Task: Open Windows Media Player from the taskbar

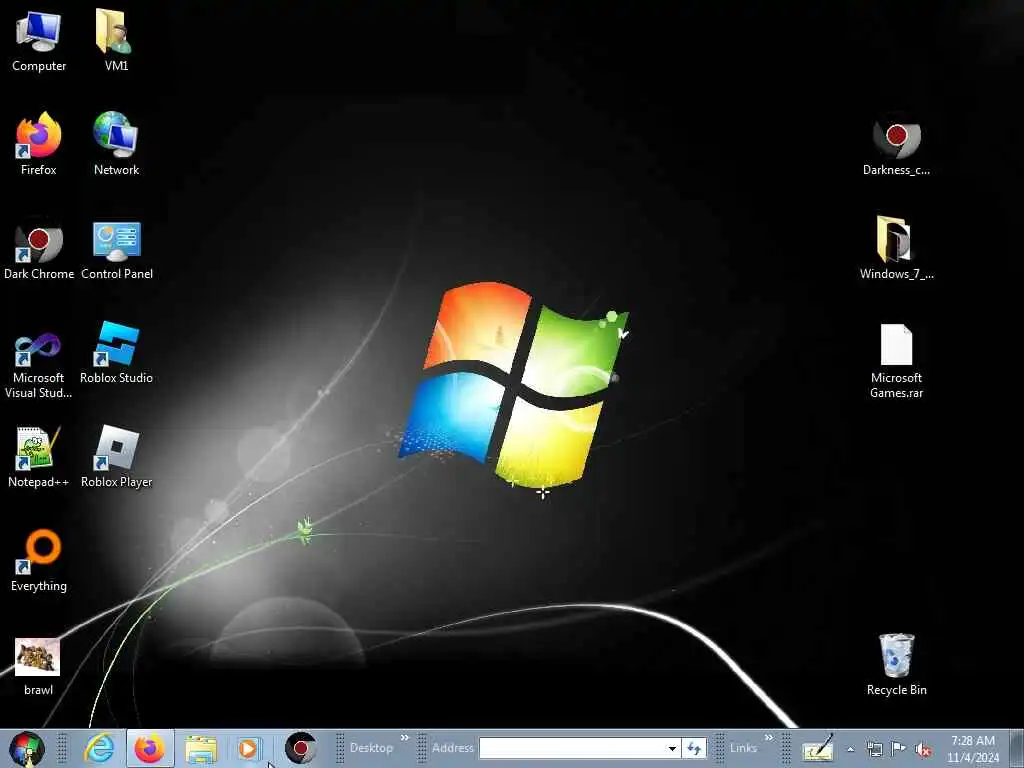Action: click(249, 748)
